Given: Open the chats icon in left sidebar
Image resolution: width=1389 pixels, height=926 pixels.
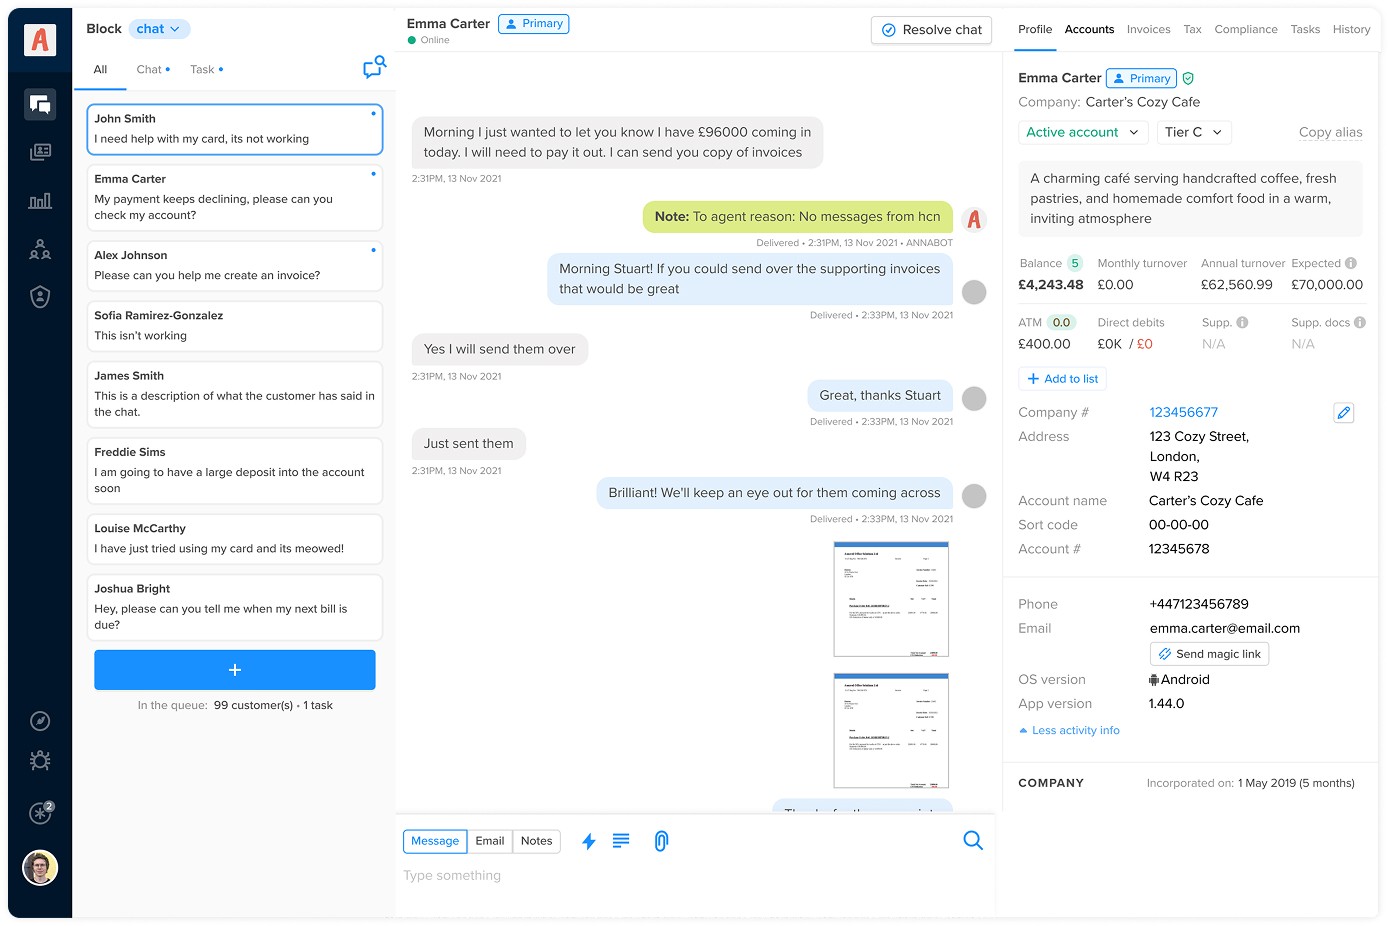Looking at the screenshot, I should pyautogui.click(x=40, y=104).
